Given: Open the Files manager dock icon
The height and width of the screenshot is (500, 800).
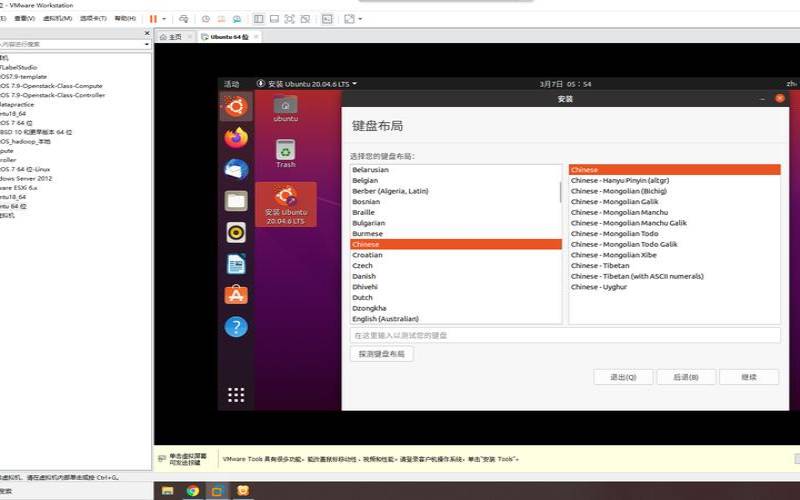Looking at the screenshot, I should pos(236,201).
